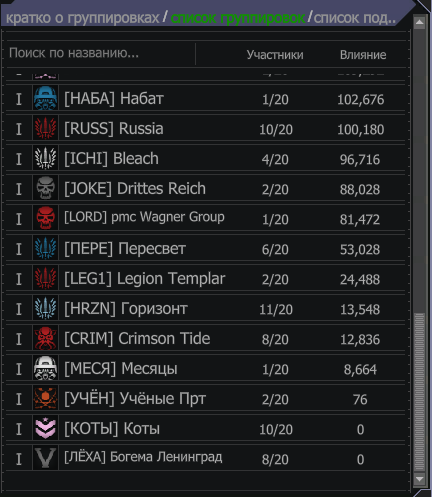Click the pink chevron emblem of Коты

[x=45, y=428]
